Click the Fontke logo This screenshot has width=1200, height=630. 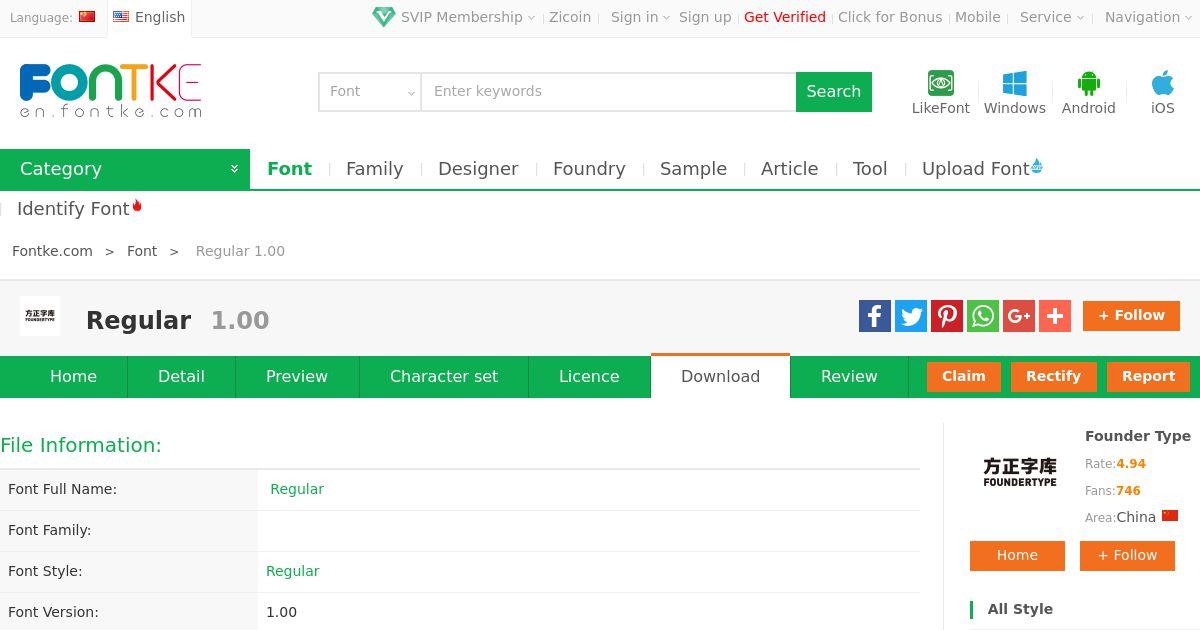pyautogui.click(x=110, y=91)
